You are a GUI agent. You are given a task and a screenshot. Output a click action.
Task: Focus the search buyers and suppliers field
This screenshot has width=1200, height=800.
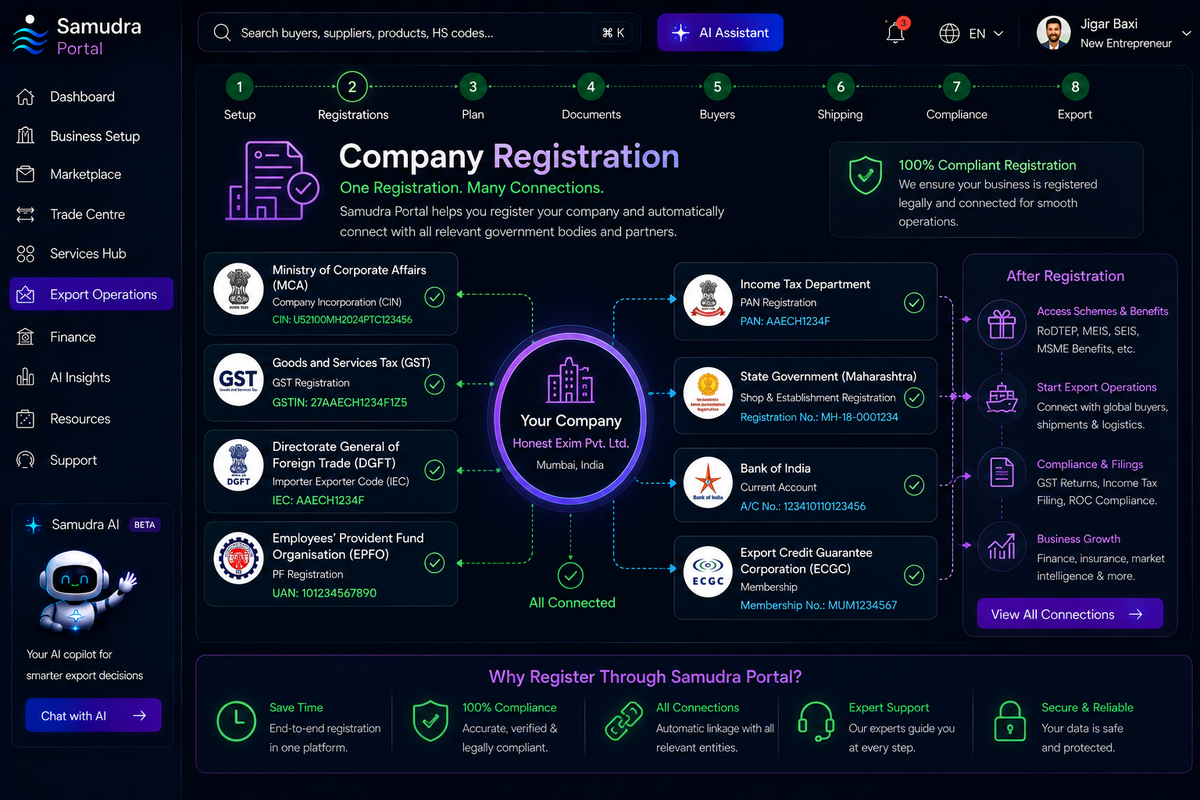click(418, 32)
